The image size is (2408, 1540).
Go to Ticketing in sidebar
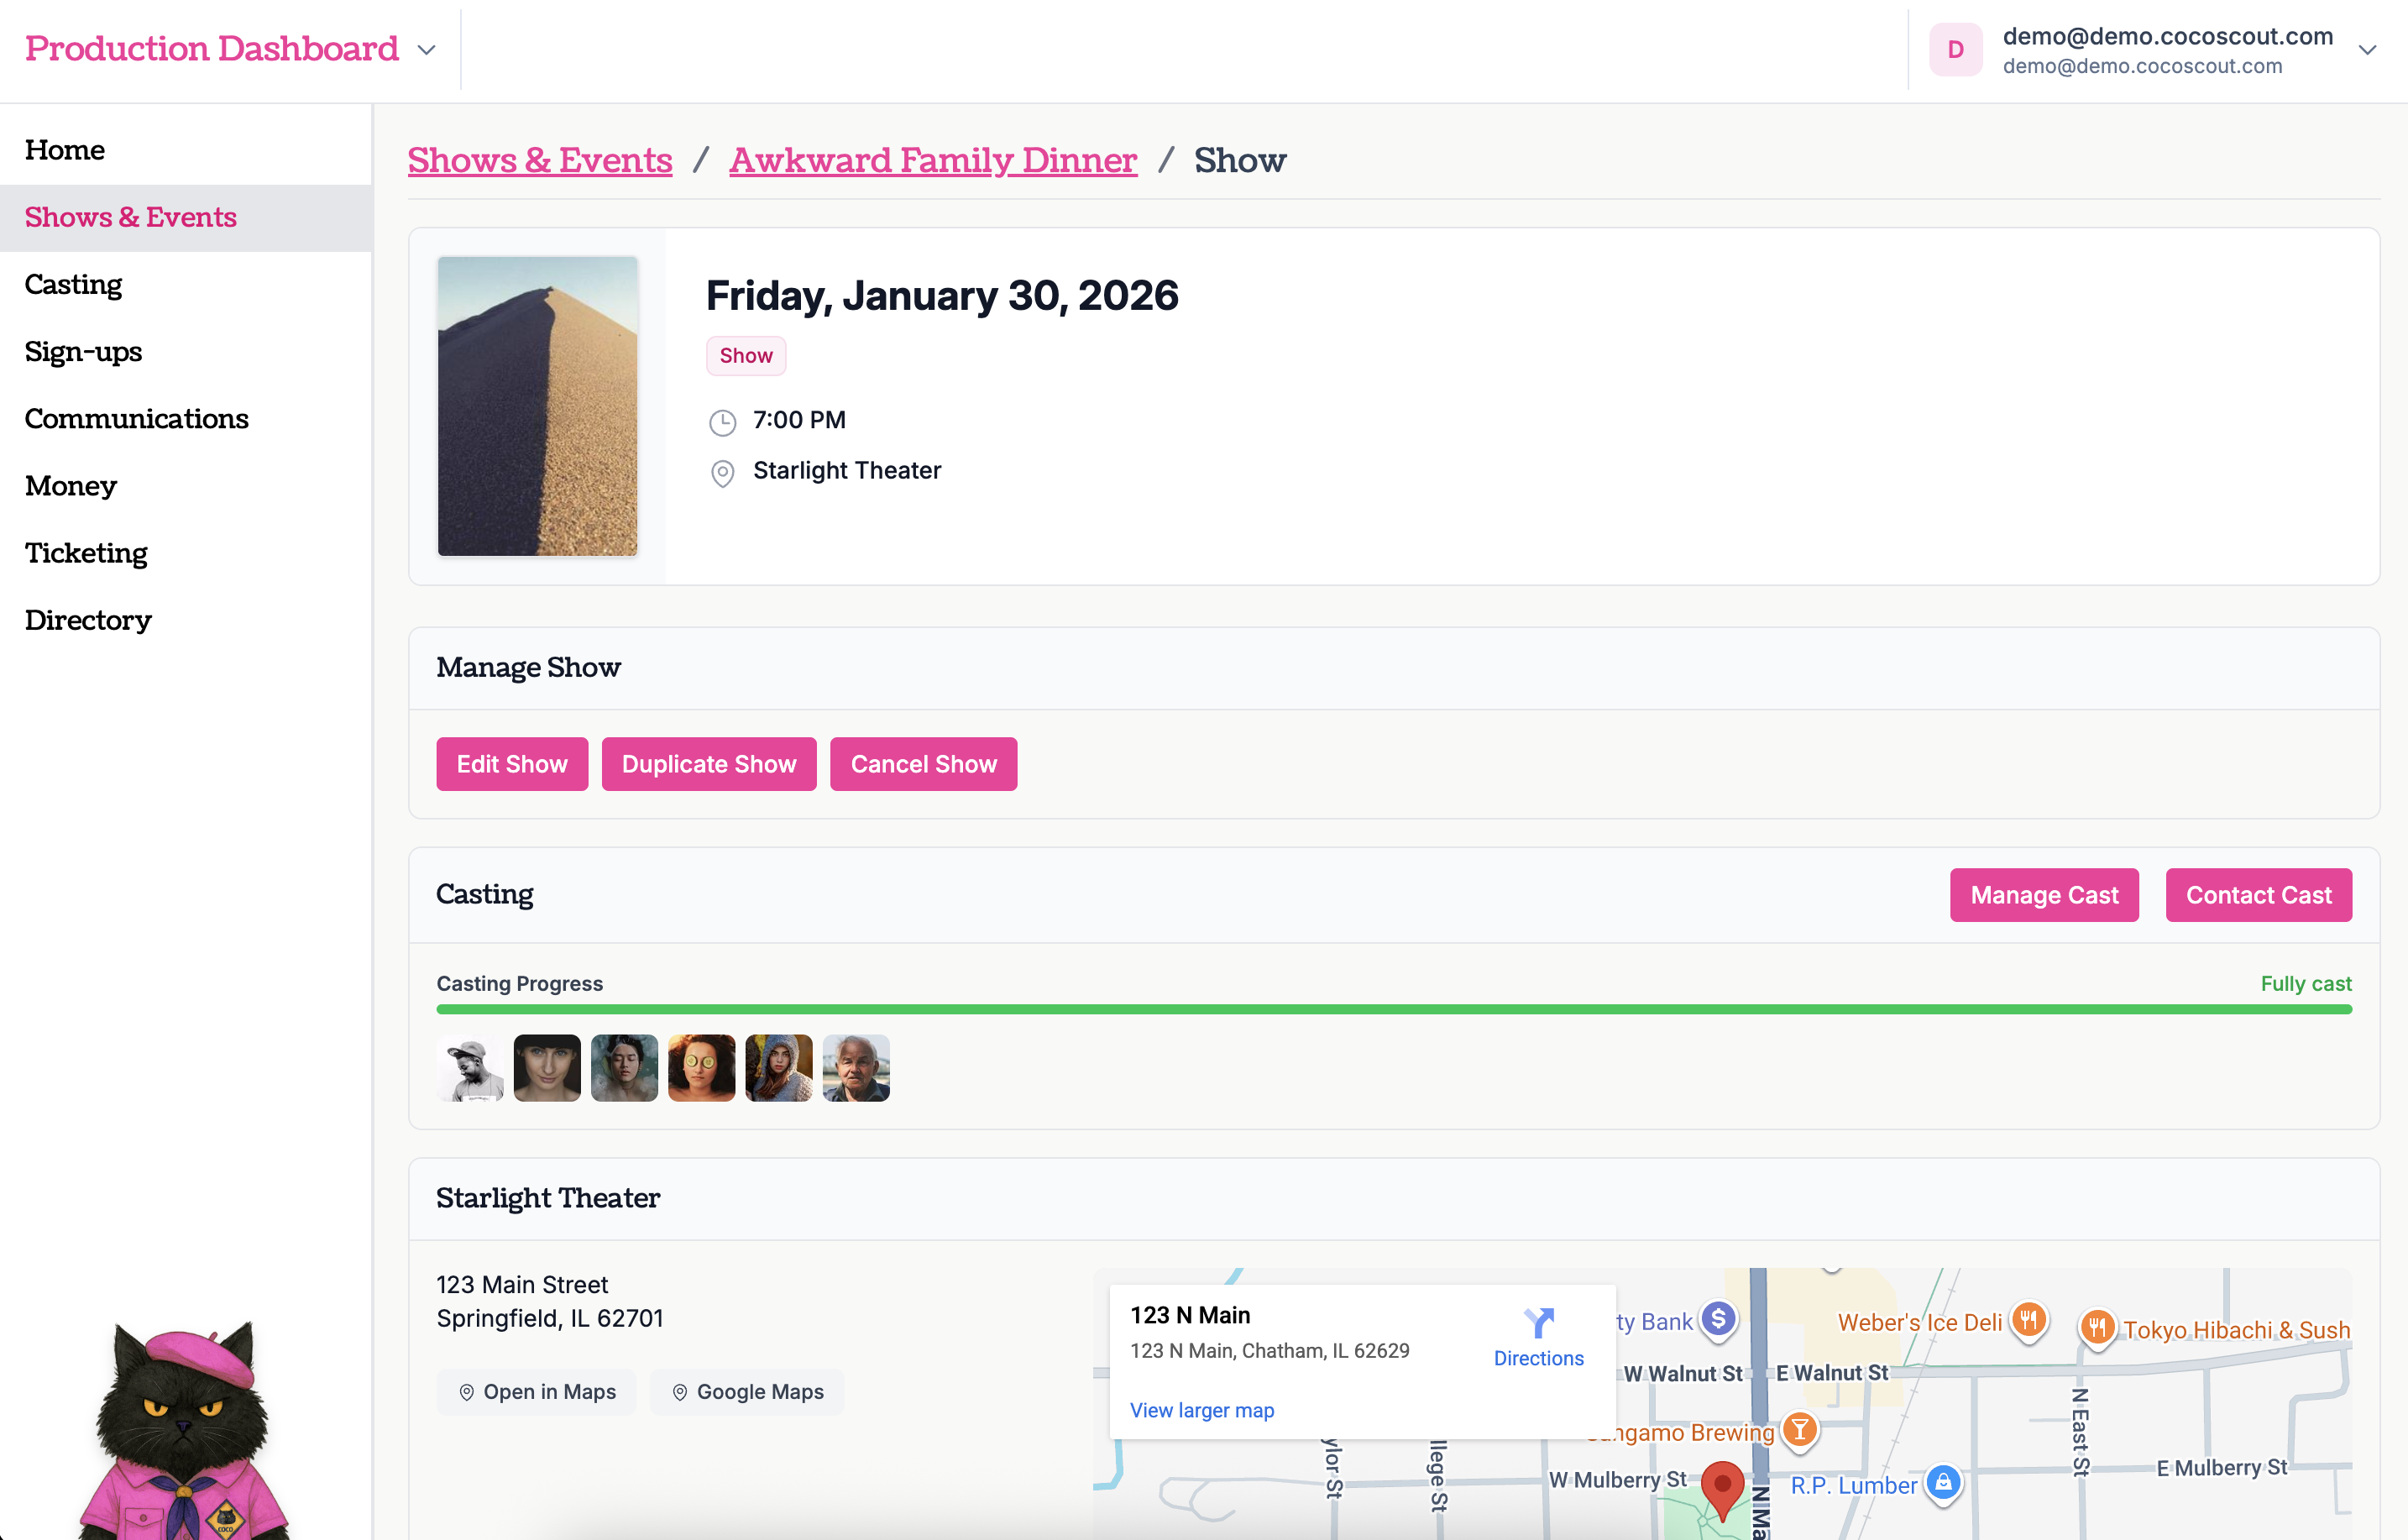click(86, 553)
